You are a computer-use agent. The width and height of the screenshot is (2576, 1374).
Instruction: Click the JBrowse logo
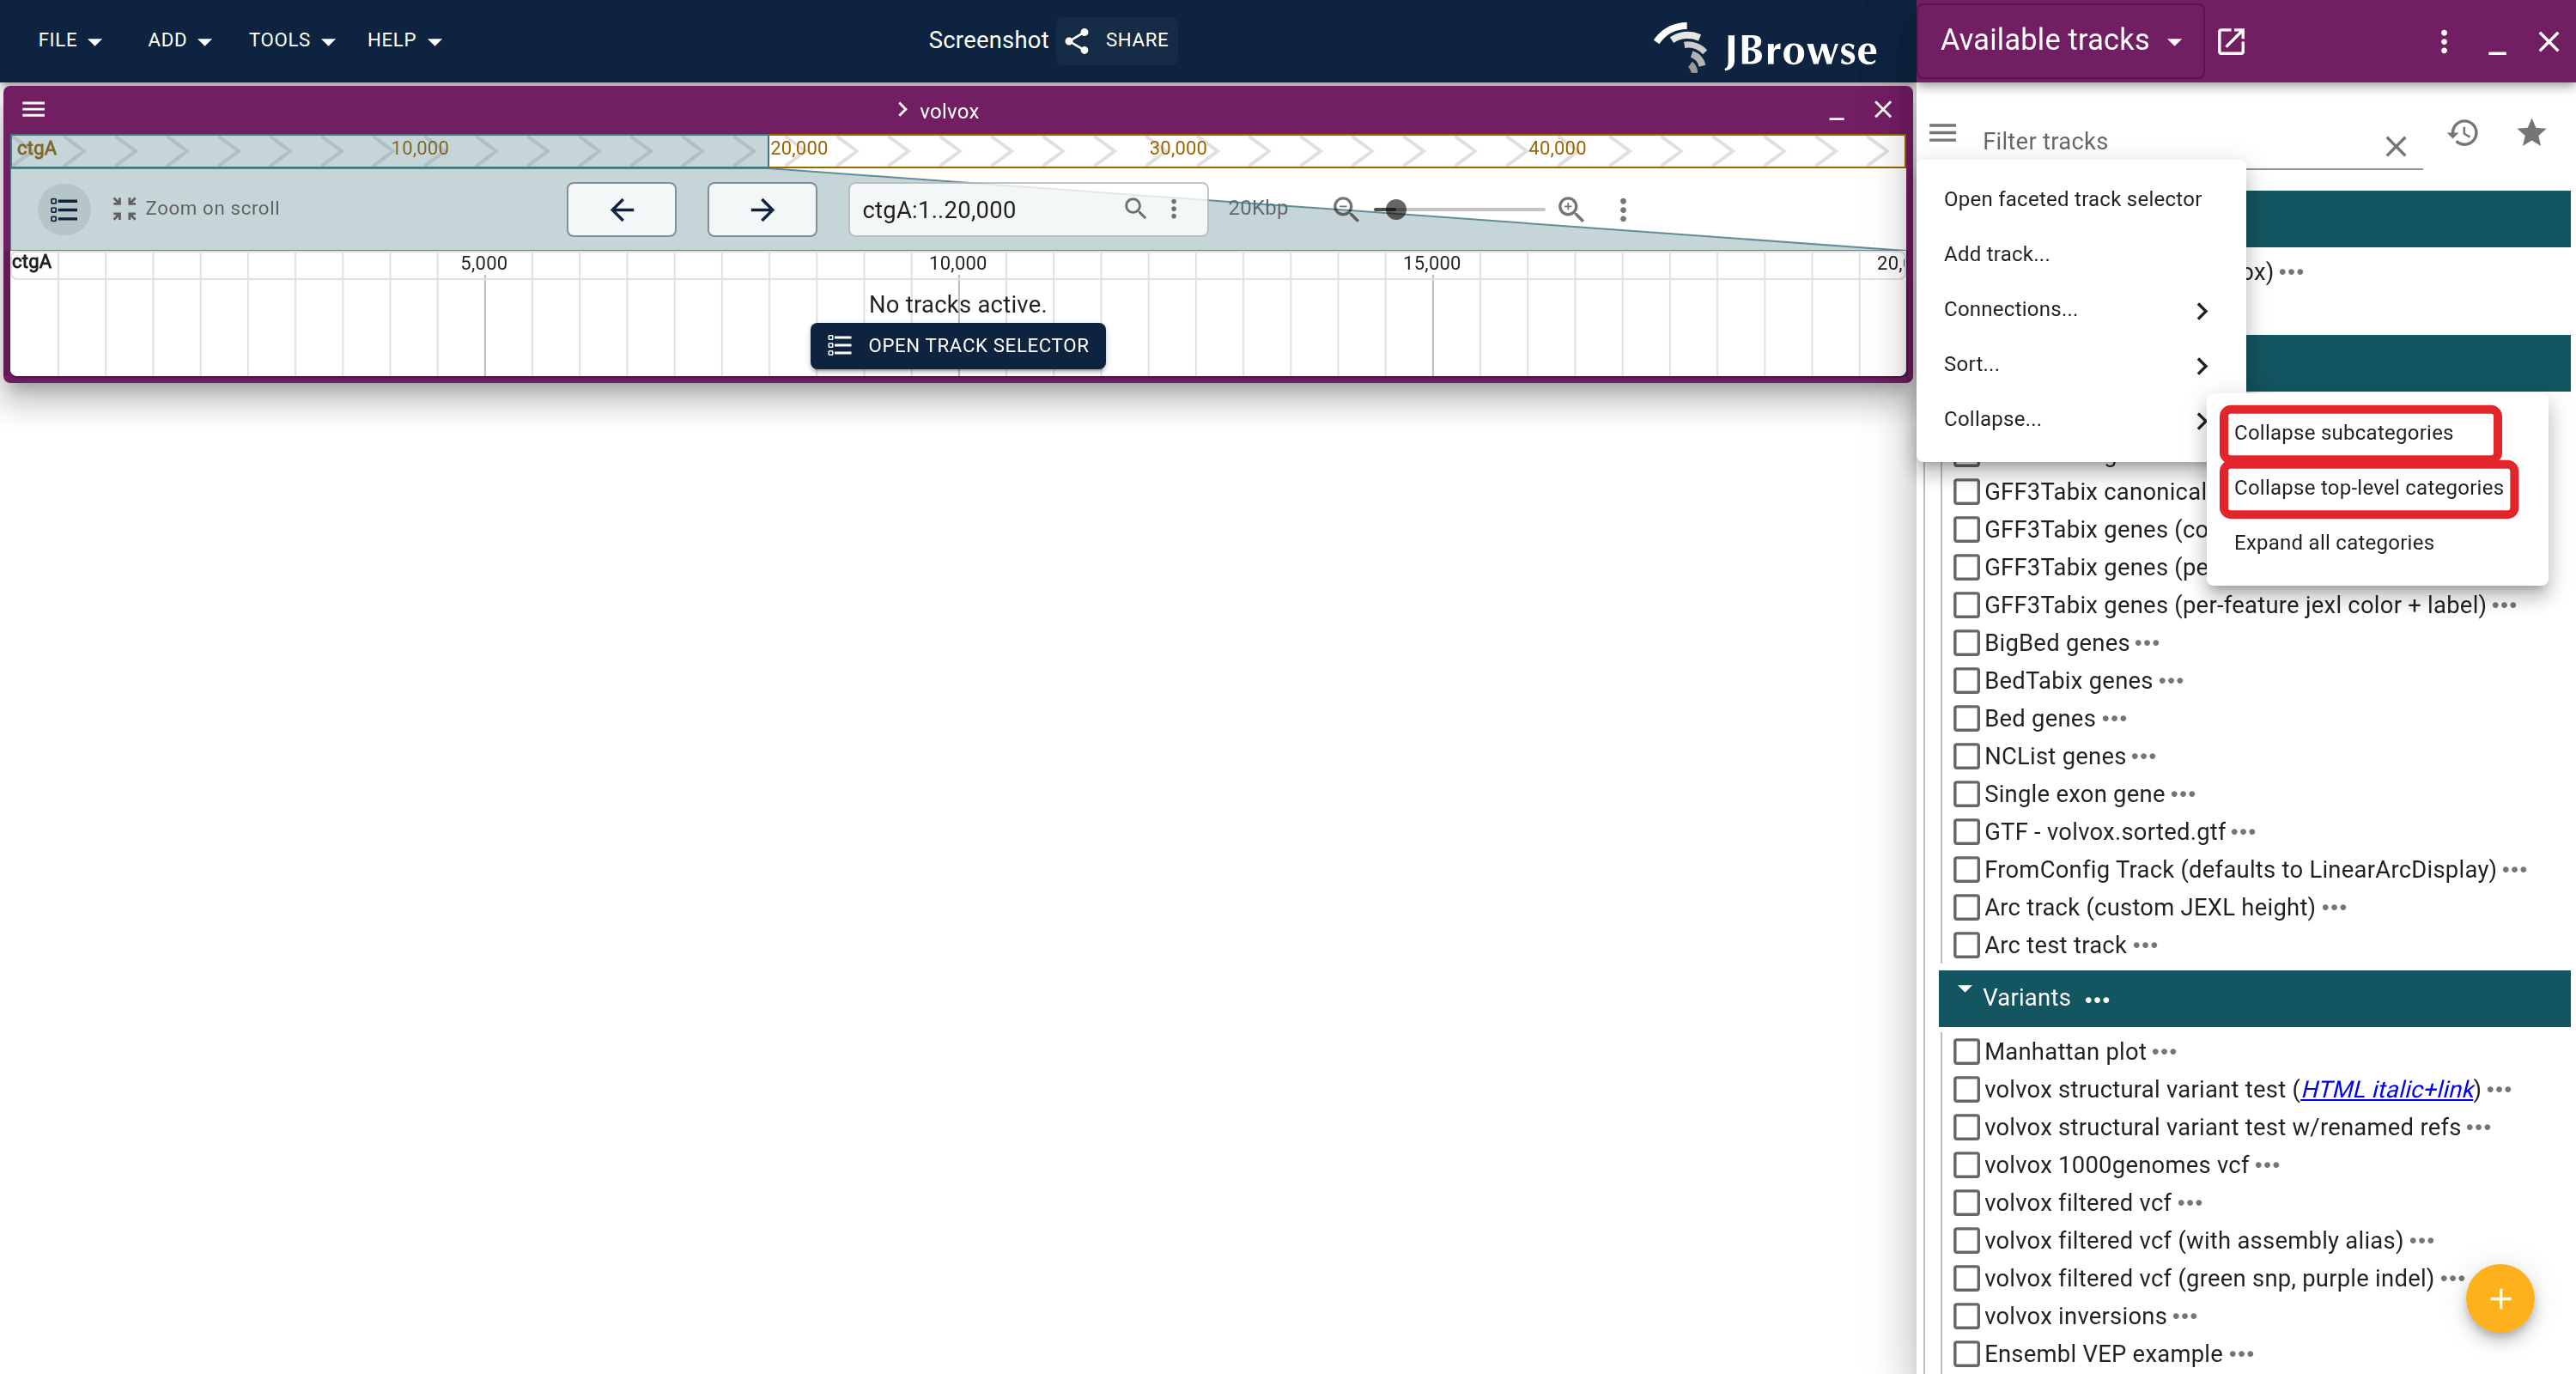[x=1765, y=46]
